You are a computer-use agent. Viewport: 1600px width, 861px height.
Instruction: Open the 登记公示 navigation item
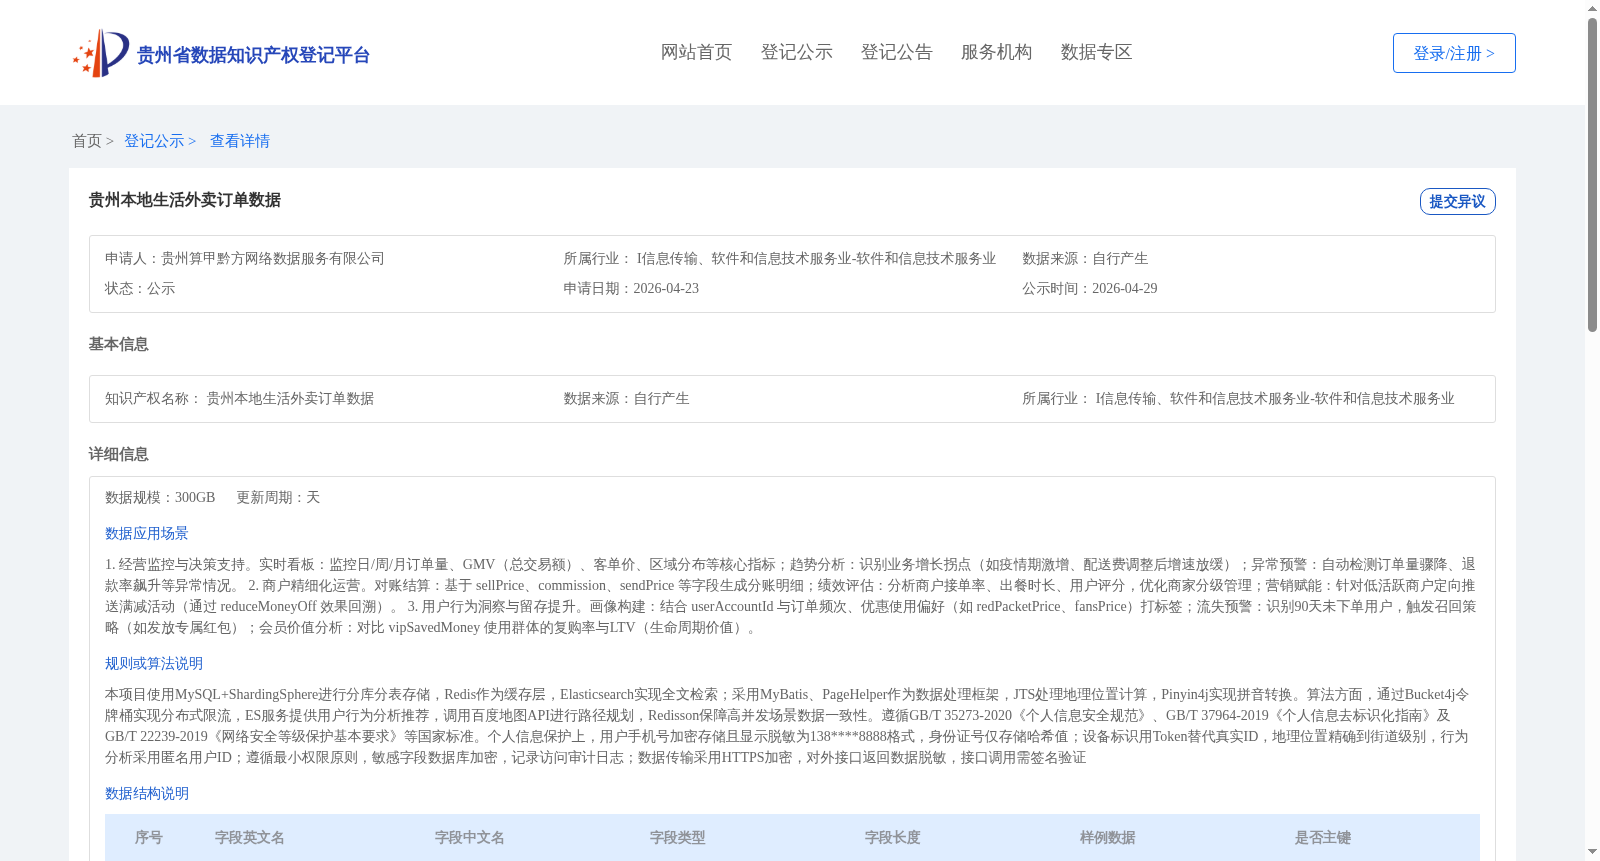click(x=796, y=52)
